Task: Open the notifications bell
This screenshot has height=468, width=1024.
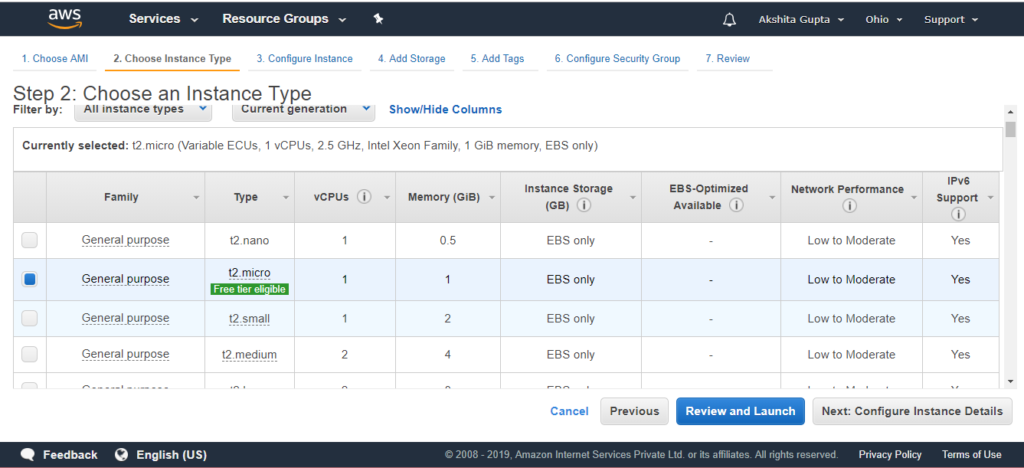Action: tap(729, 20)
